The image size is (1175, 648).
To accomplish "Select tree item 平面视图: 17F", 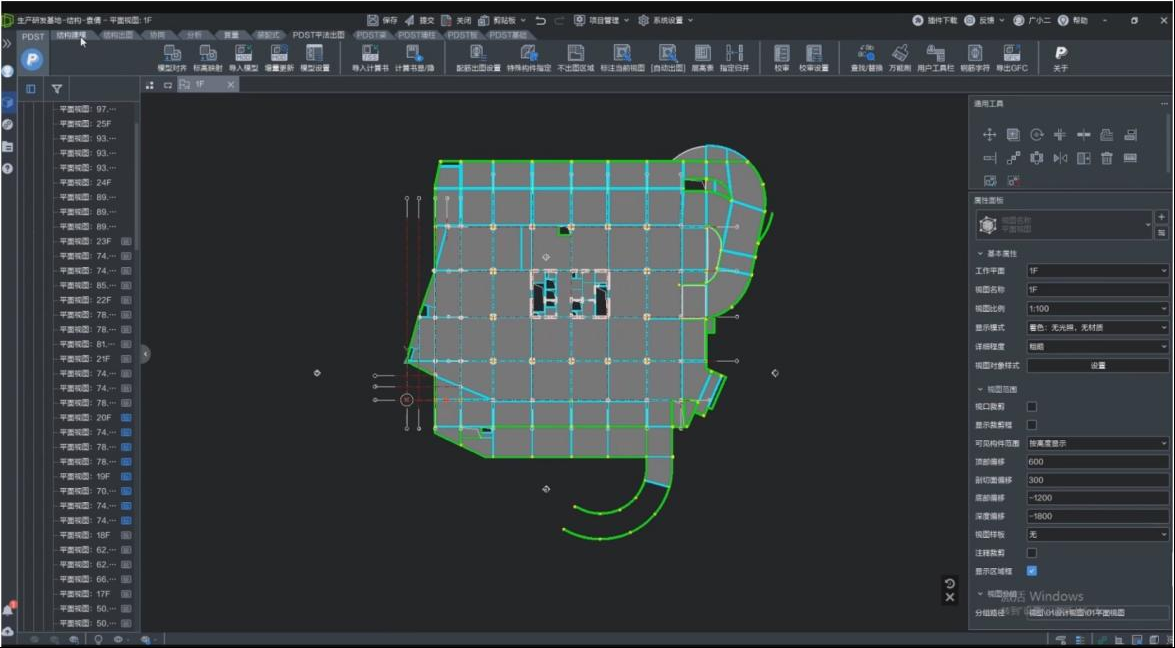I will click(85, 594).
